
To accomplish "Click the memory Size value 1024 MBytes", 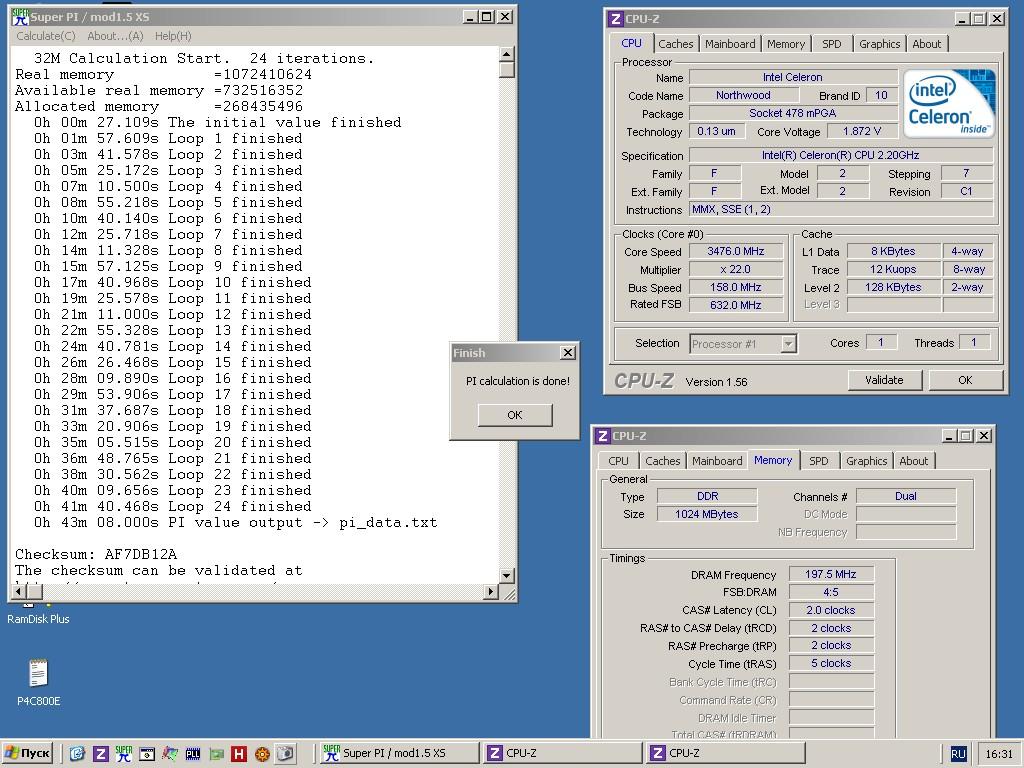I will 707,514.
